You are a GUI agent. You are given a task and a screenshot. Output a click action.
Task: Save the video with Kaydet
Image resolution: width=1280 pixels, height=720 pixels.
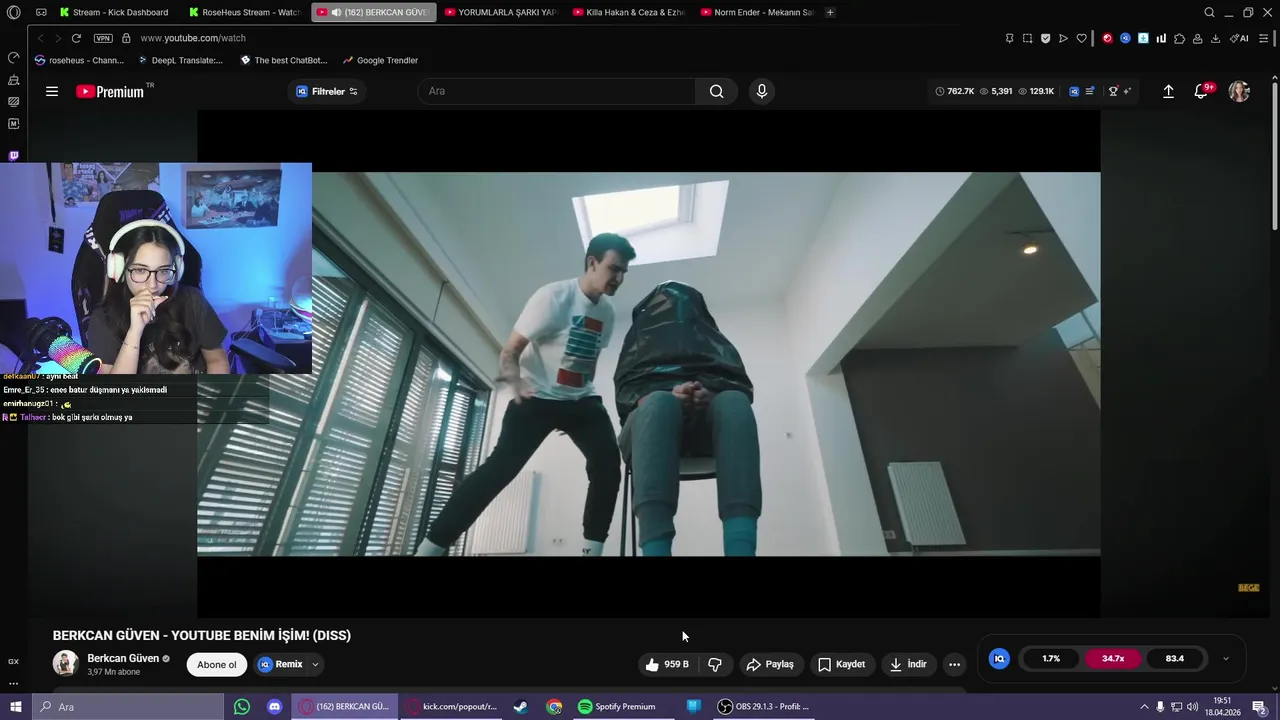pos(841,664)
